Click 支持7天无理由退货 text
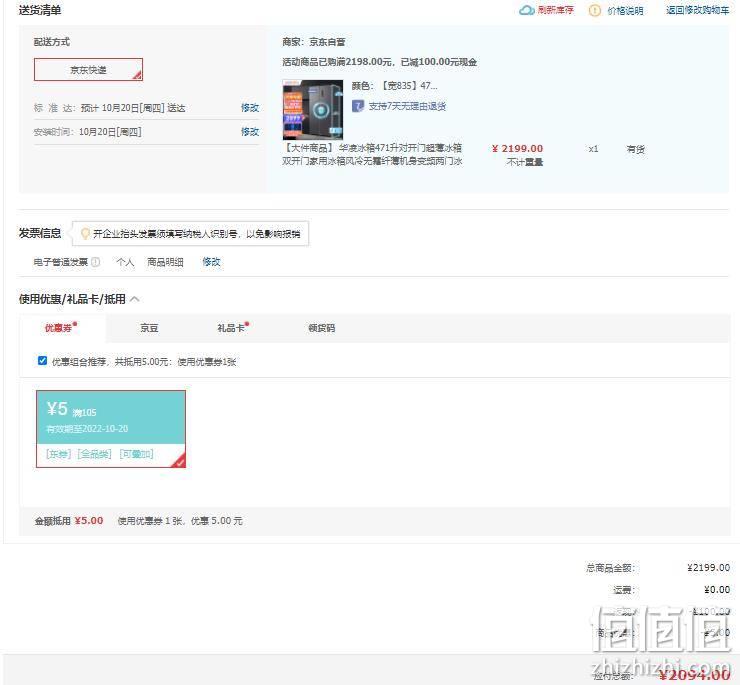The width and height of the screenshot is (740, 685). tap(407, 106)
